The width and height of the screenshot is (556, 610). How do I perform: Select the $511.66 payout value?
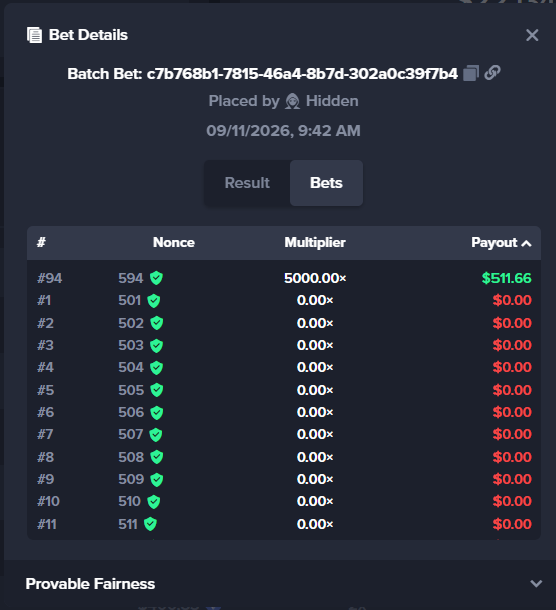tap(506, 278)
